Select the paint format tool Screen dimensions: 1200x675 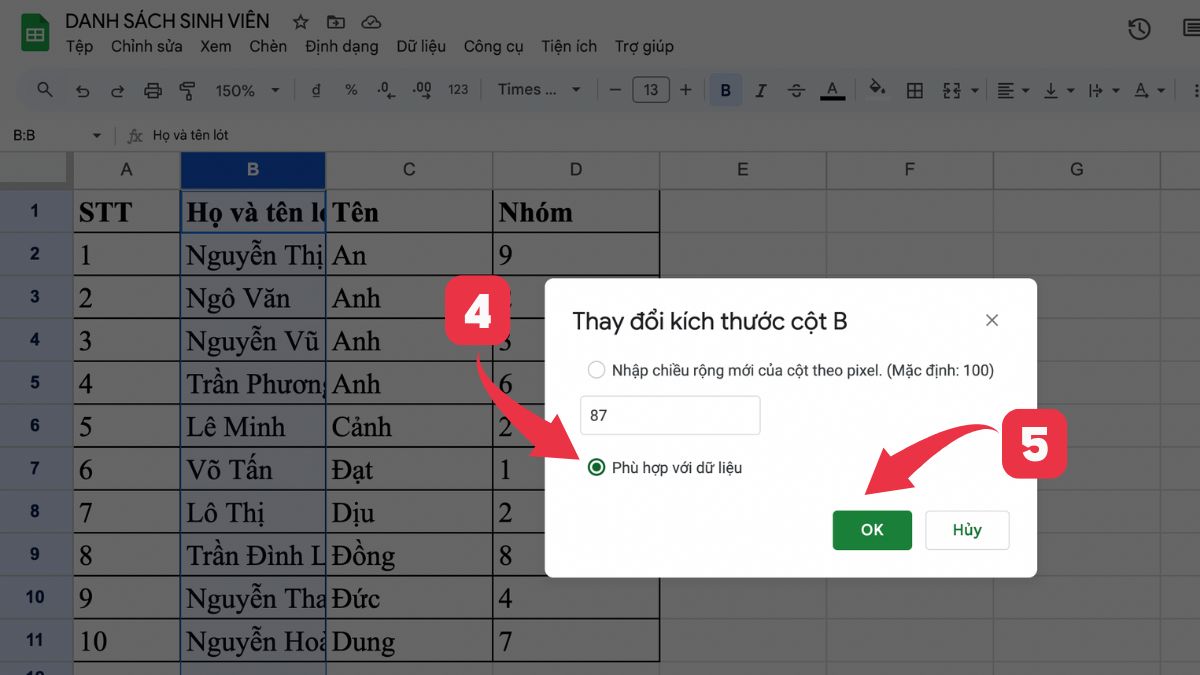coord(188,90)
